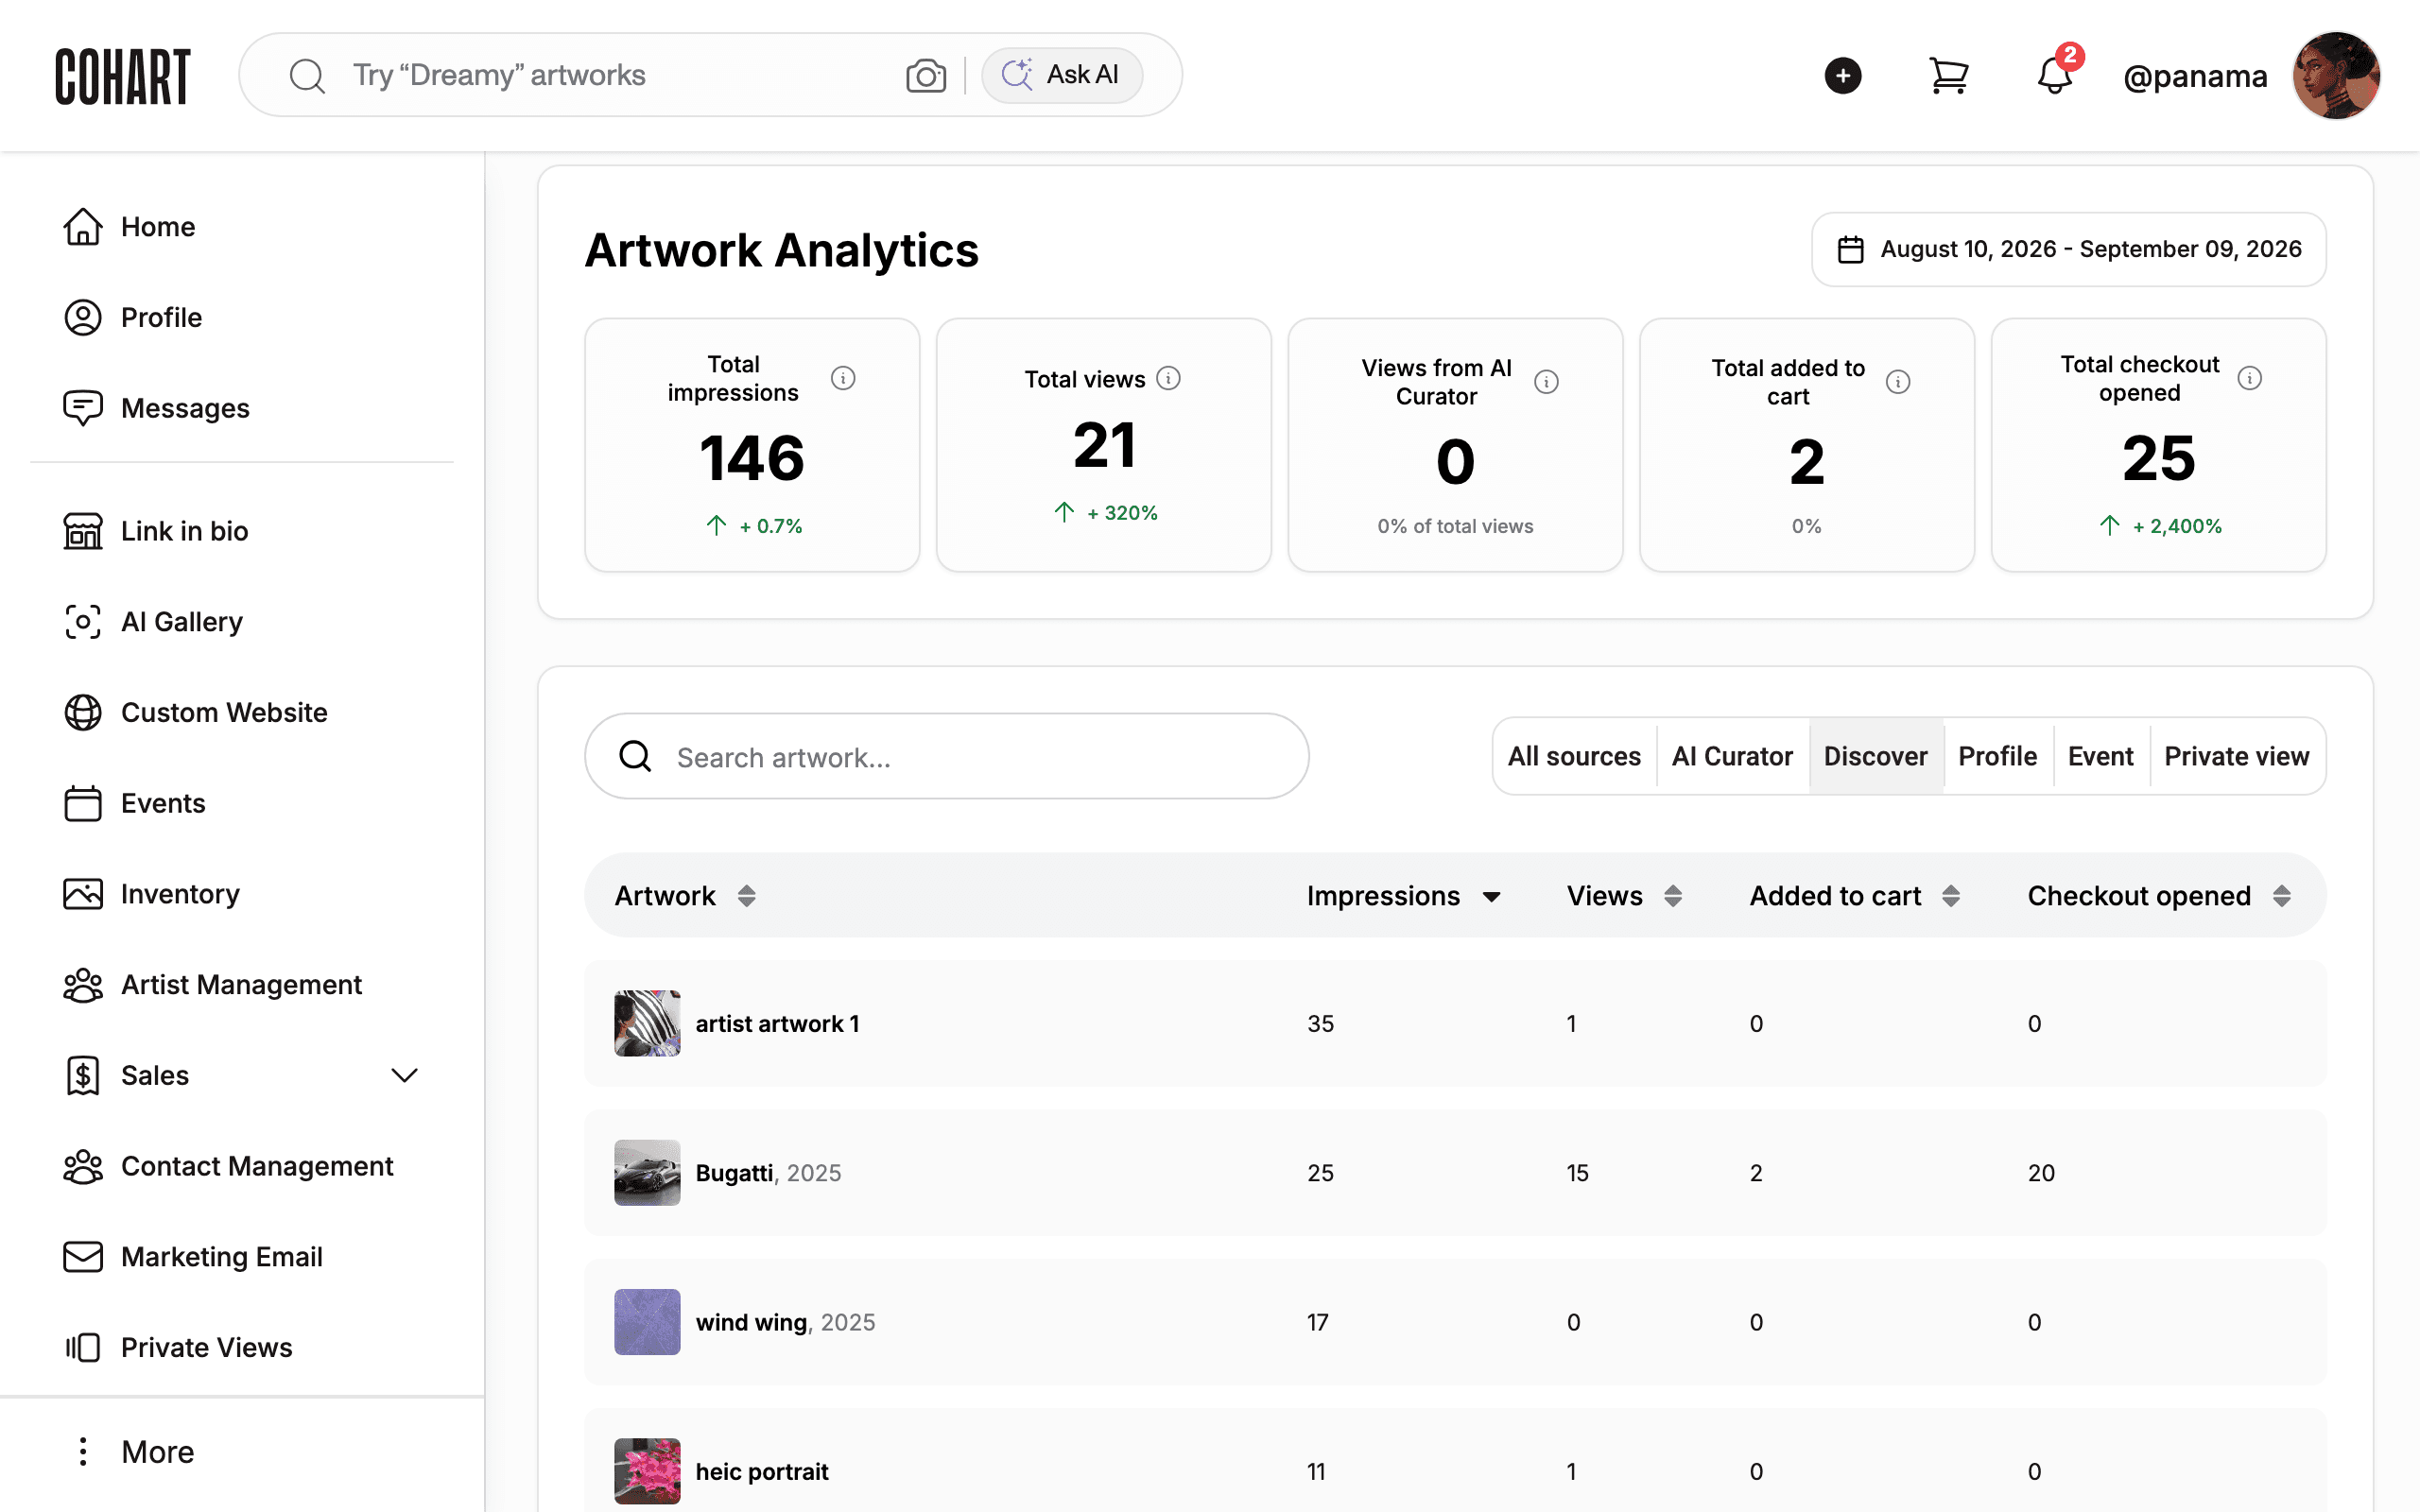The height and width of the screenshot is (1512, 2420).
Task: Click the COHART logo
Action: (x=122, y=76)
